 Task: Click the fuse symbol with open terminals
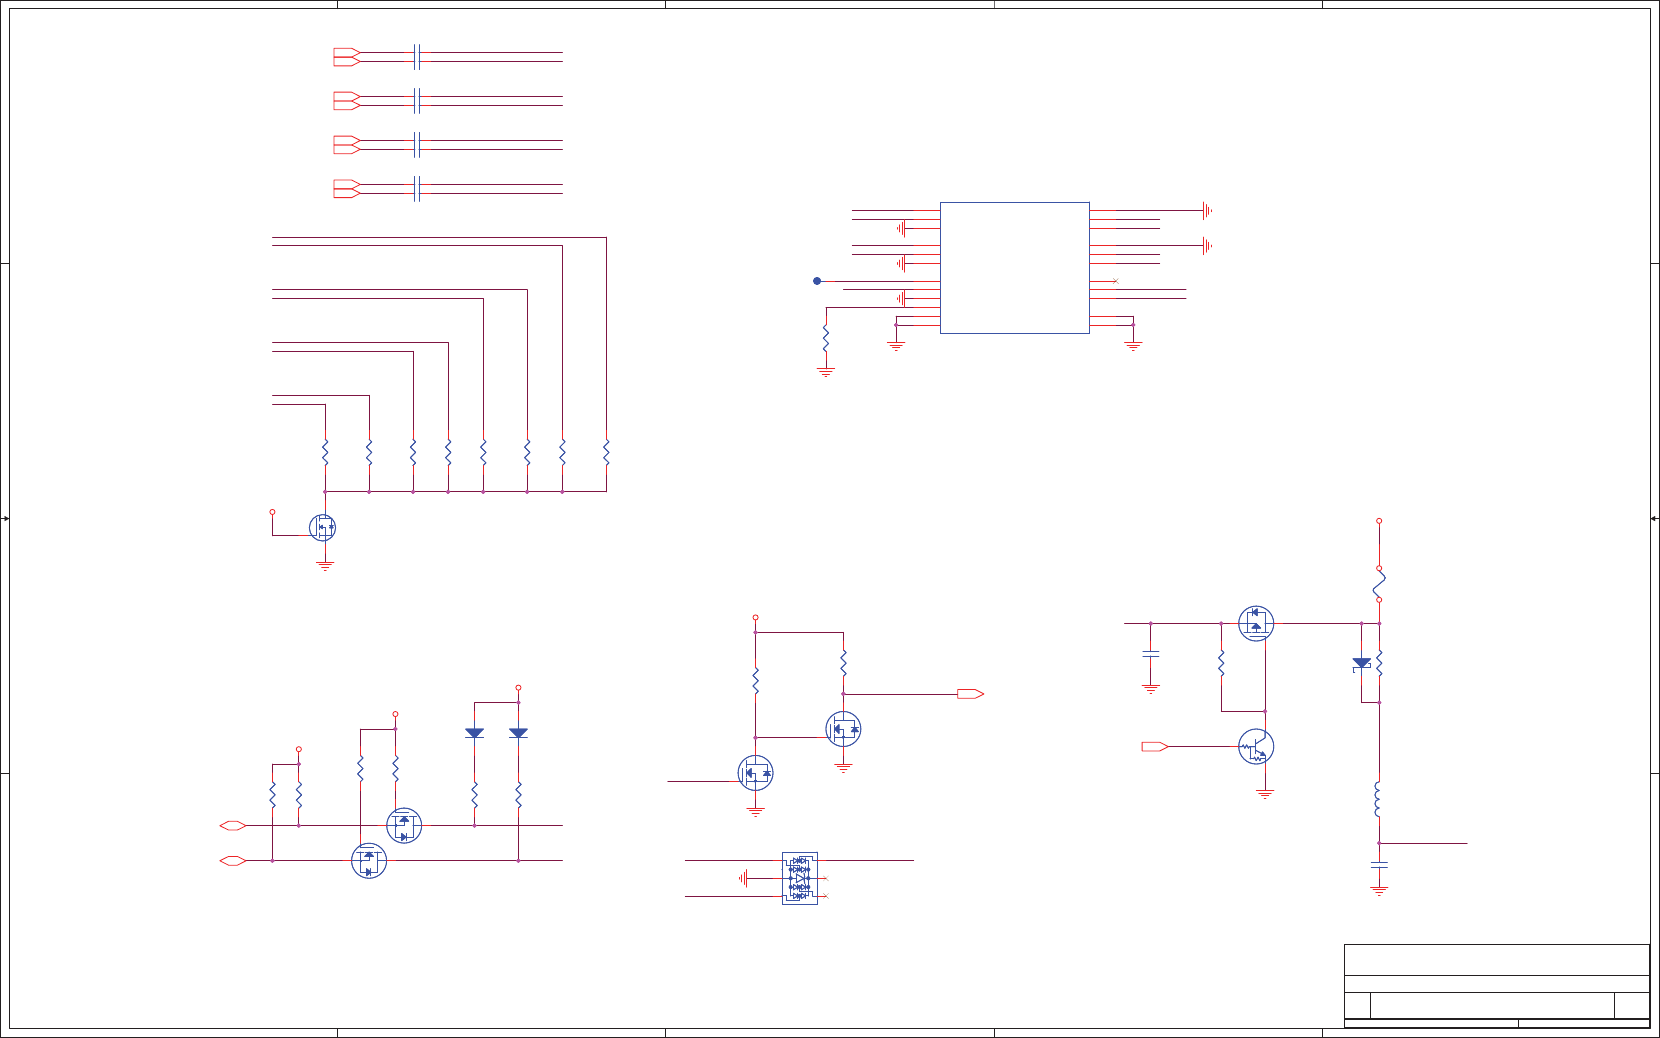point(1379,584)
